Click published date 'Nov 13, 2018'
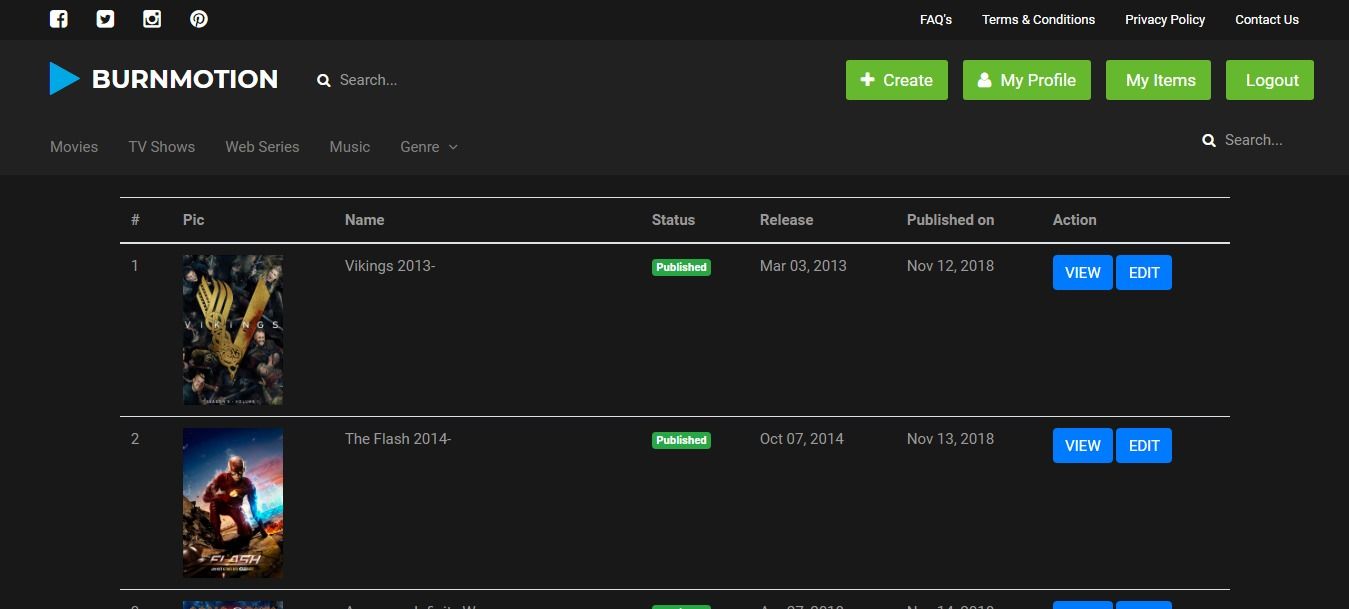Image resolution: width=1349 pixels, height=609 pixels. pyautogui.click(x=950, y=439)
